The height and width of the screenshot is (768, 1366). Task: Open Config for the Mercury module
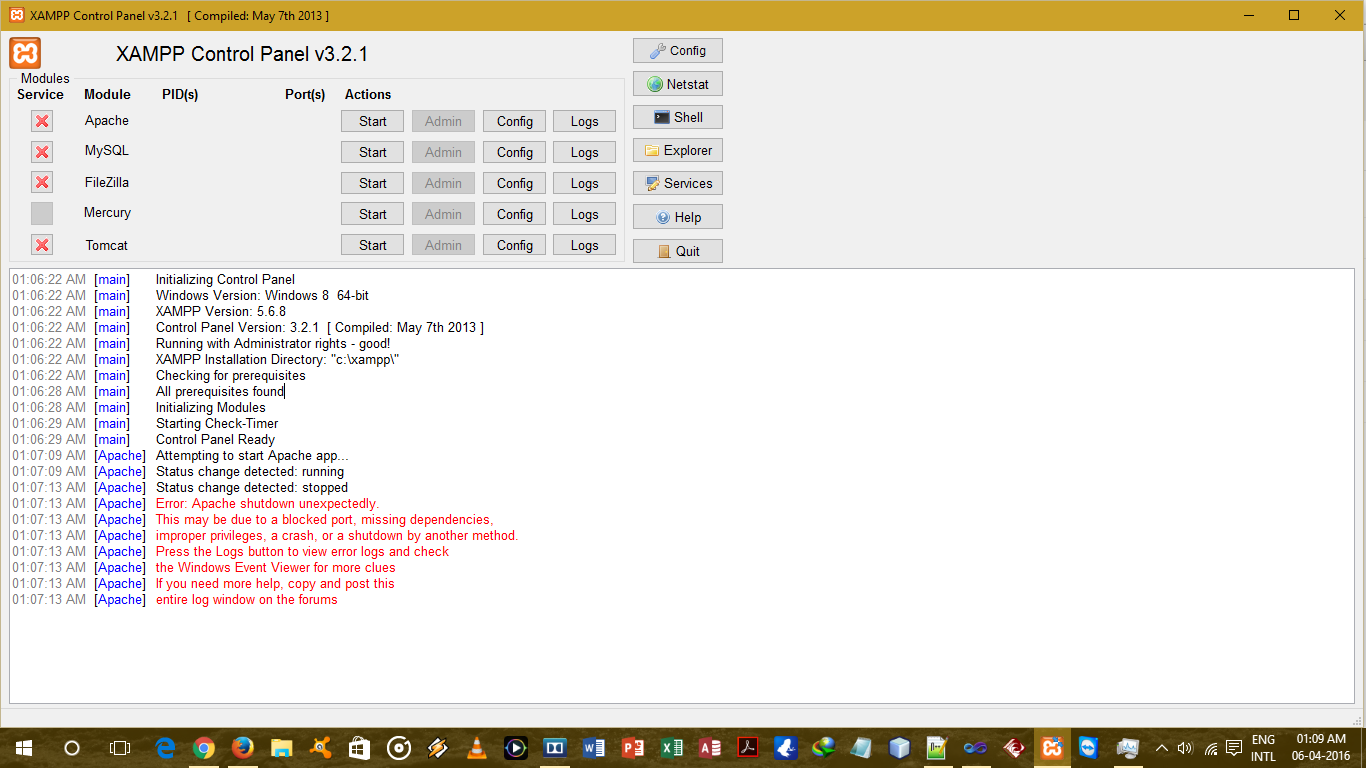tap(515, 214)
